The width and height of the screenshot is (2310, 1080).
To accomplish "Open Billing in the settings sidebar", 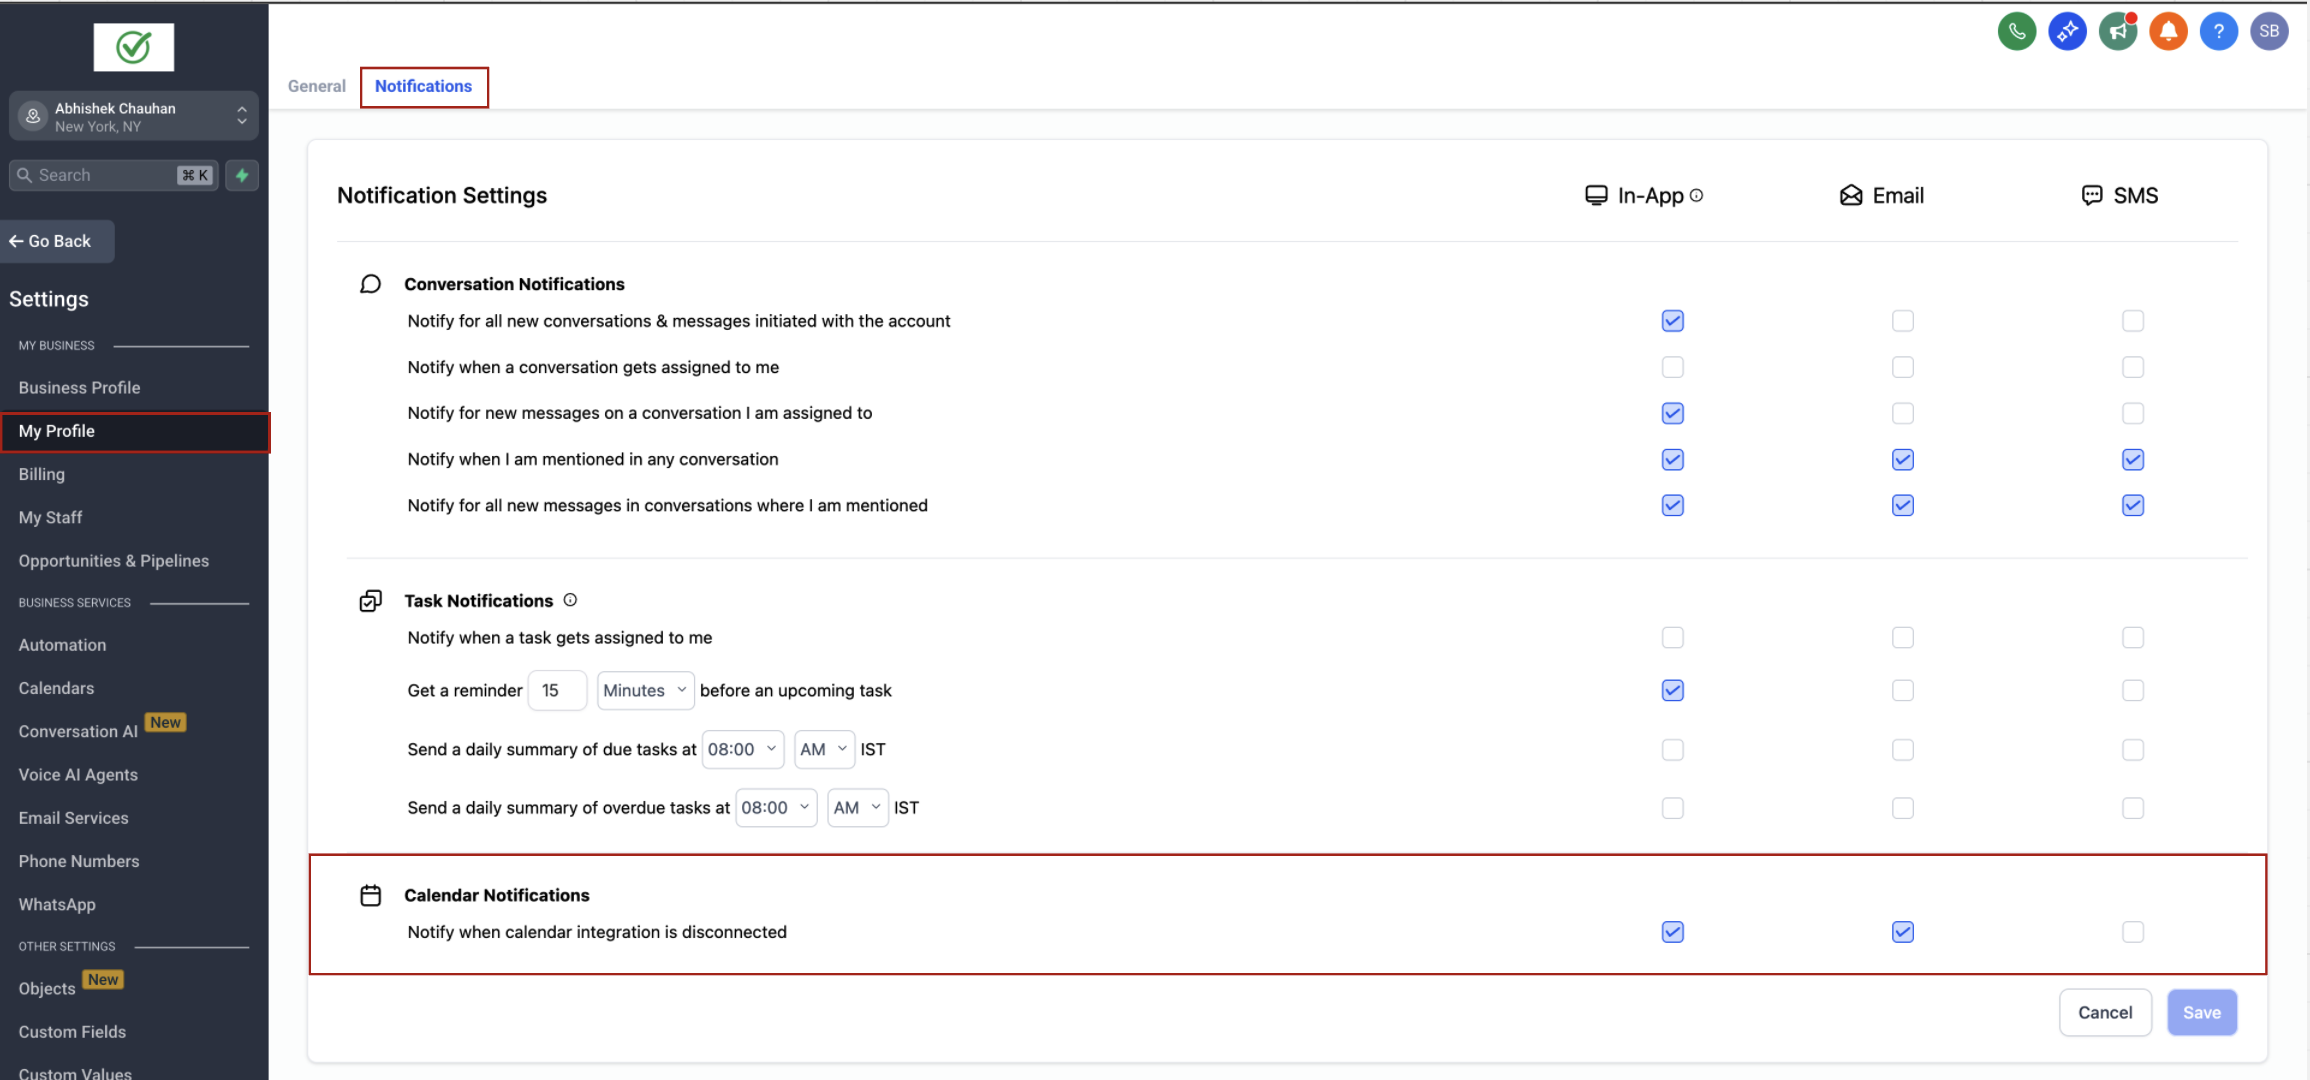I will coord(41,474).
